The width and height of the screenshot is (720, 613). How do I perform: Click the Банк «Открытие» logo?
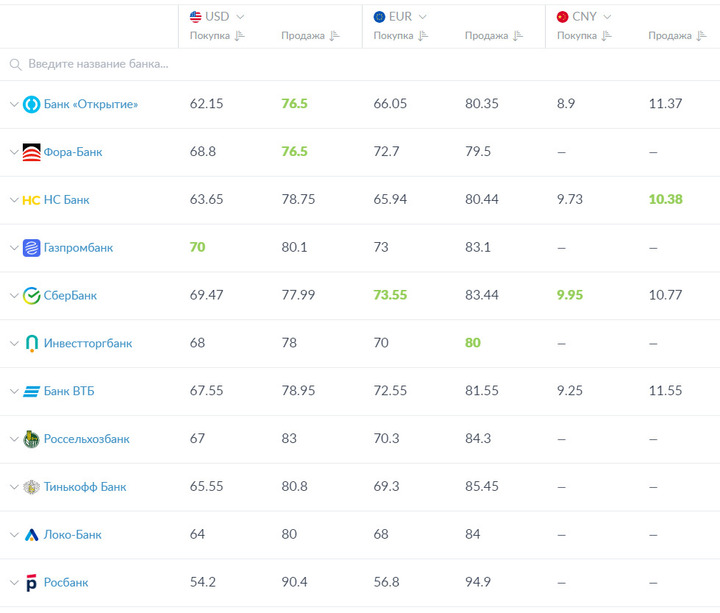[32, 104]
